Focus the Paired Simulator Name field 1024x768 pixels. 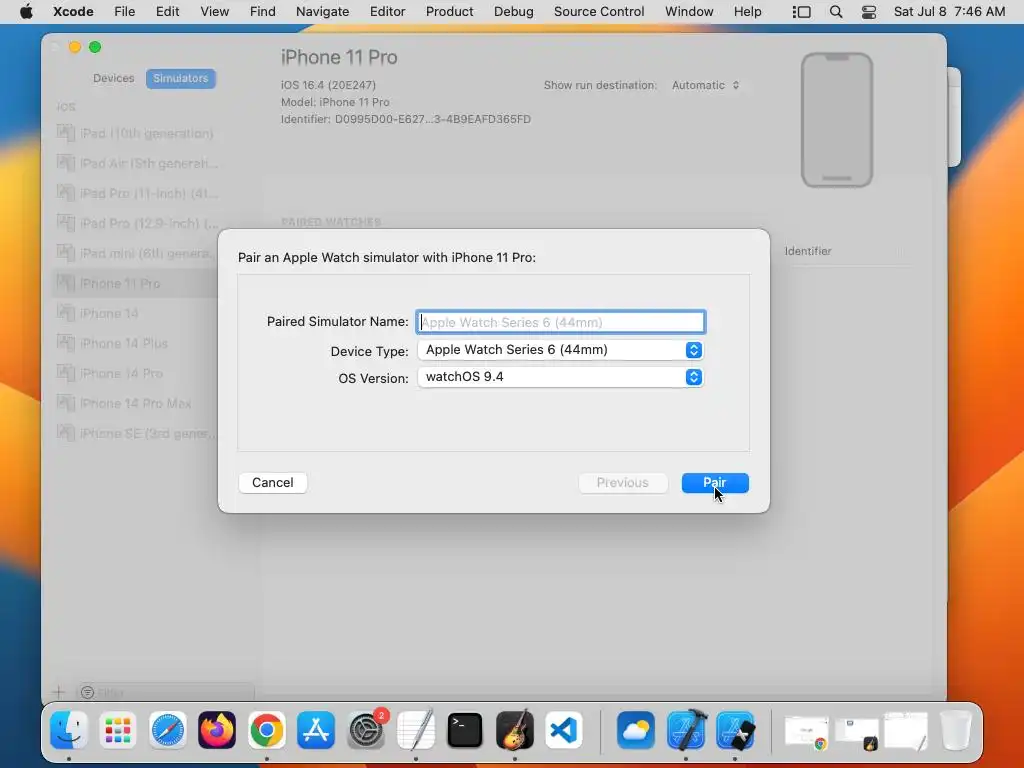pos(560,322)
